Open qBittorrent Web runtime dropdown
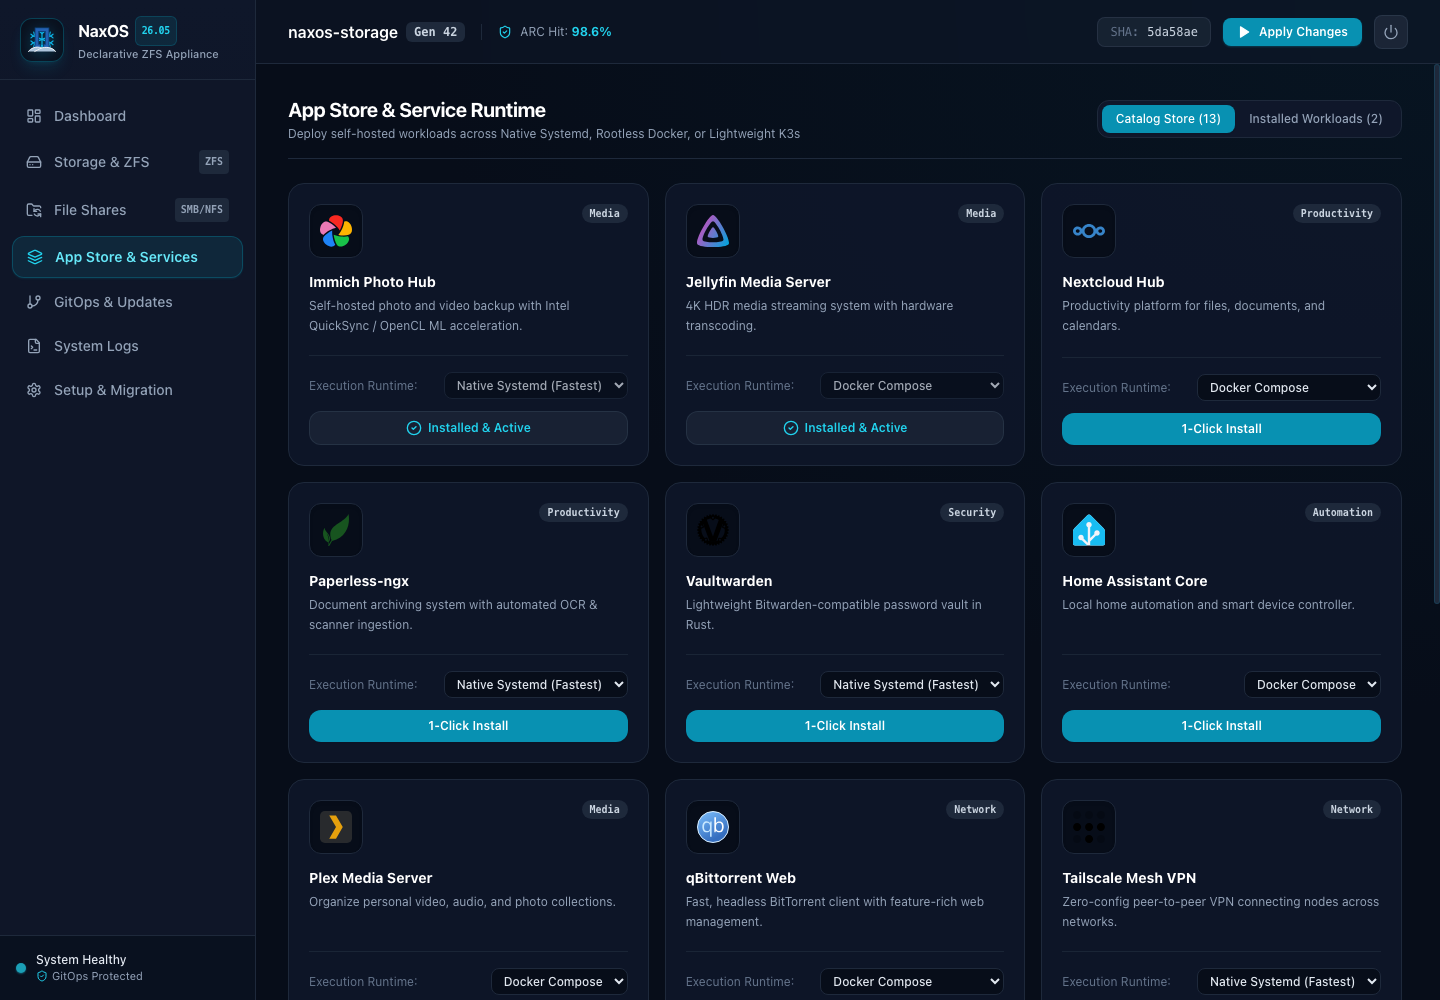This screenshot has height=1000, width=1440. pos(912,982)
